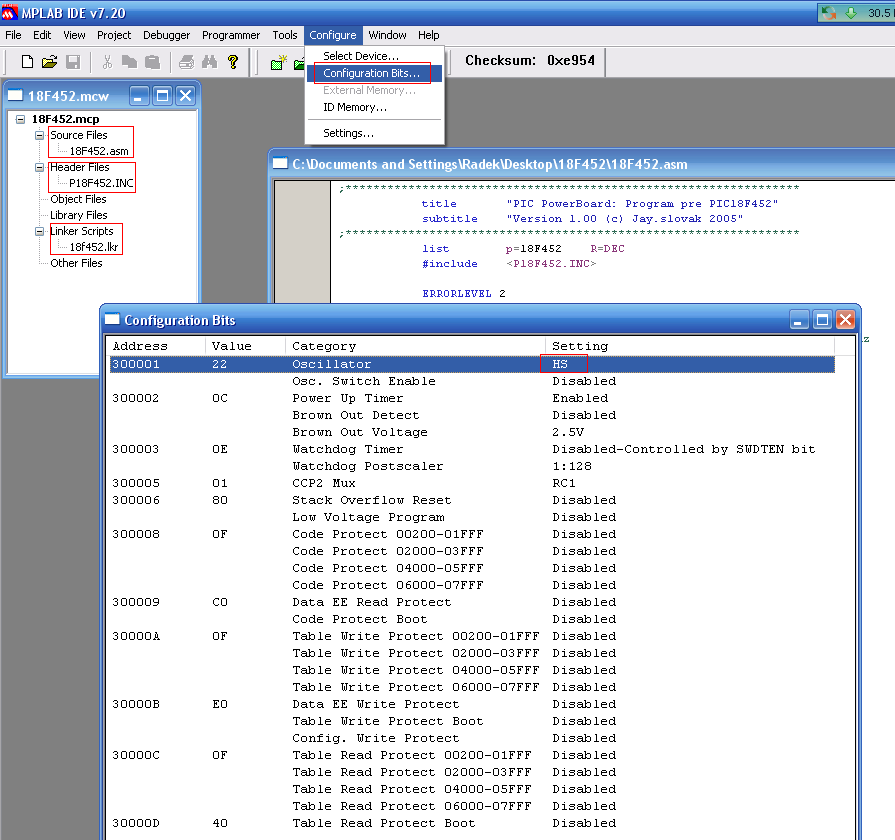Open the Project menu
Viewport: 895px width, 840px height.
(114, 35)
